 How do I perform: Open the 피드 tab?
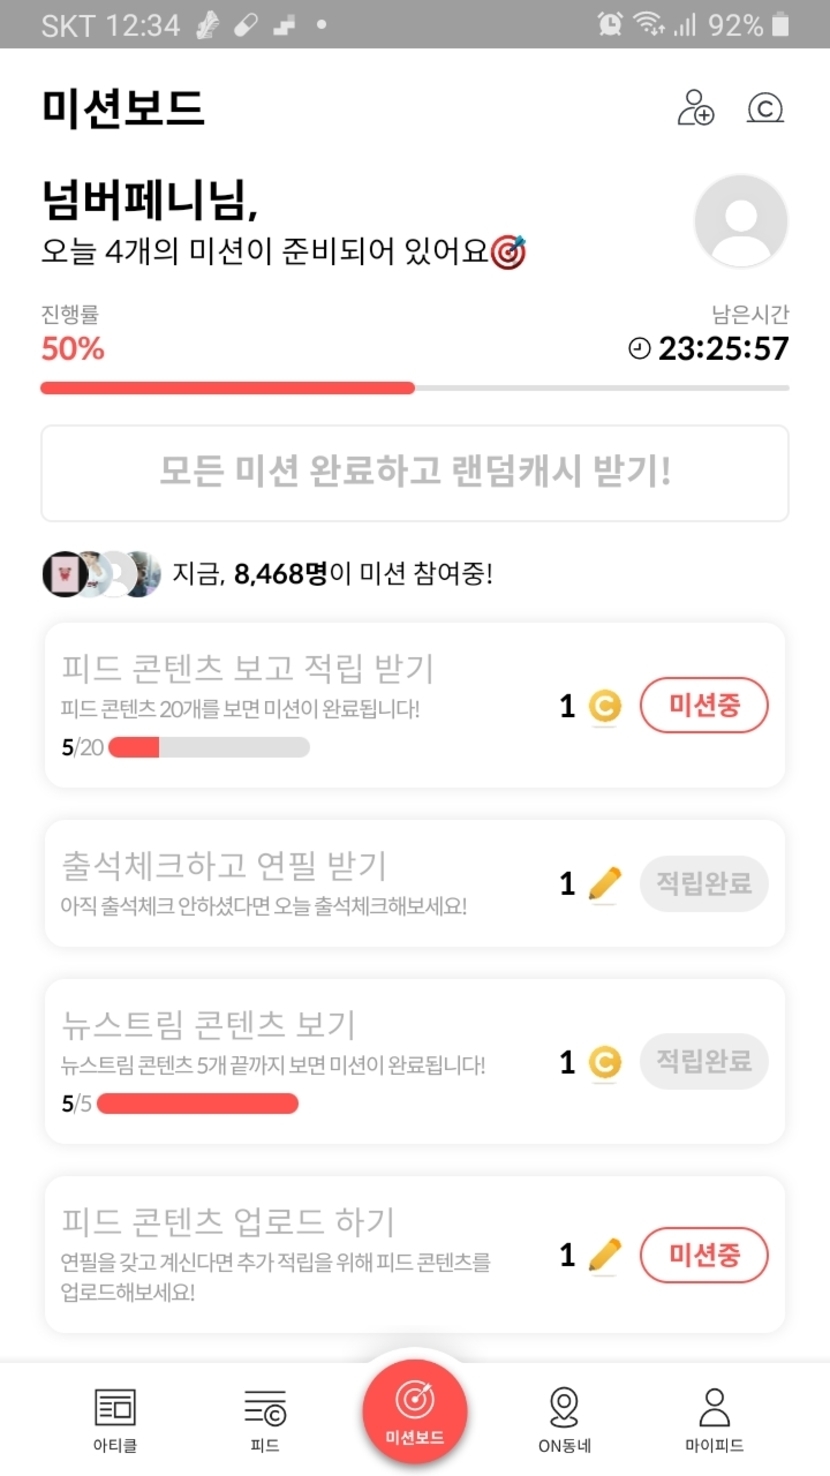click(x=265, y=1418)
